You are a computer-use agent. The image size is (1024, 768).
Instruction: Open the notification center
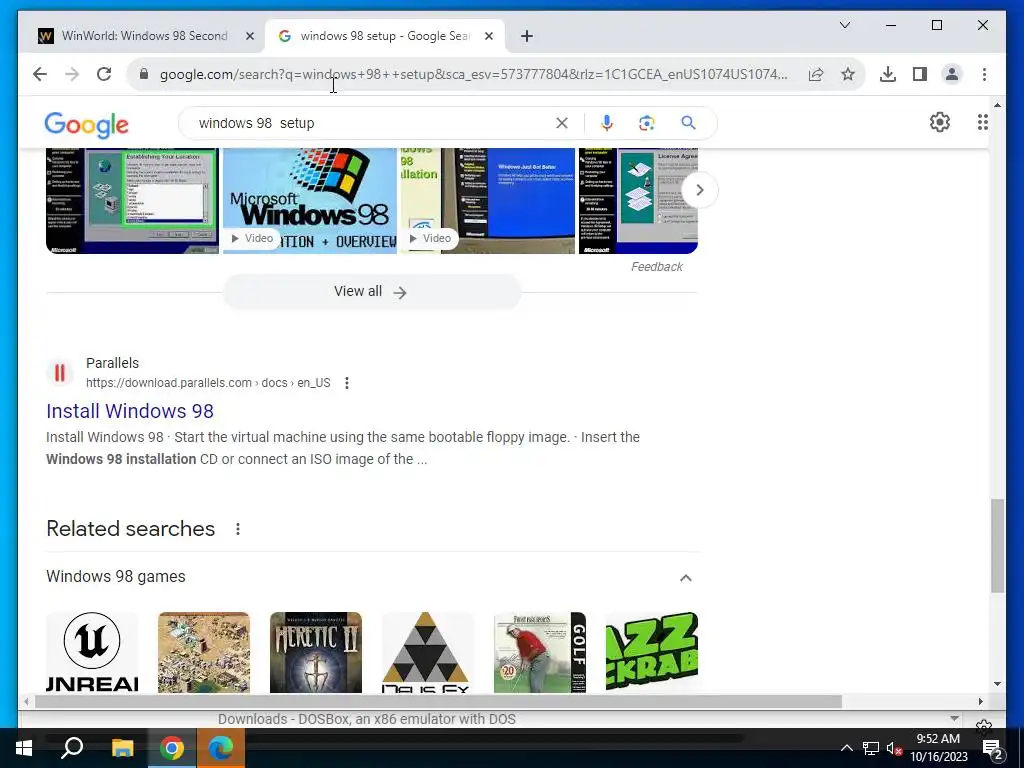993,748
